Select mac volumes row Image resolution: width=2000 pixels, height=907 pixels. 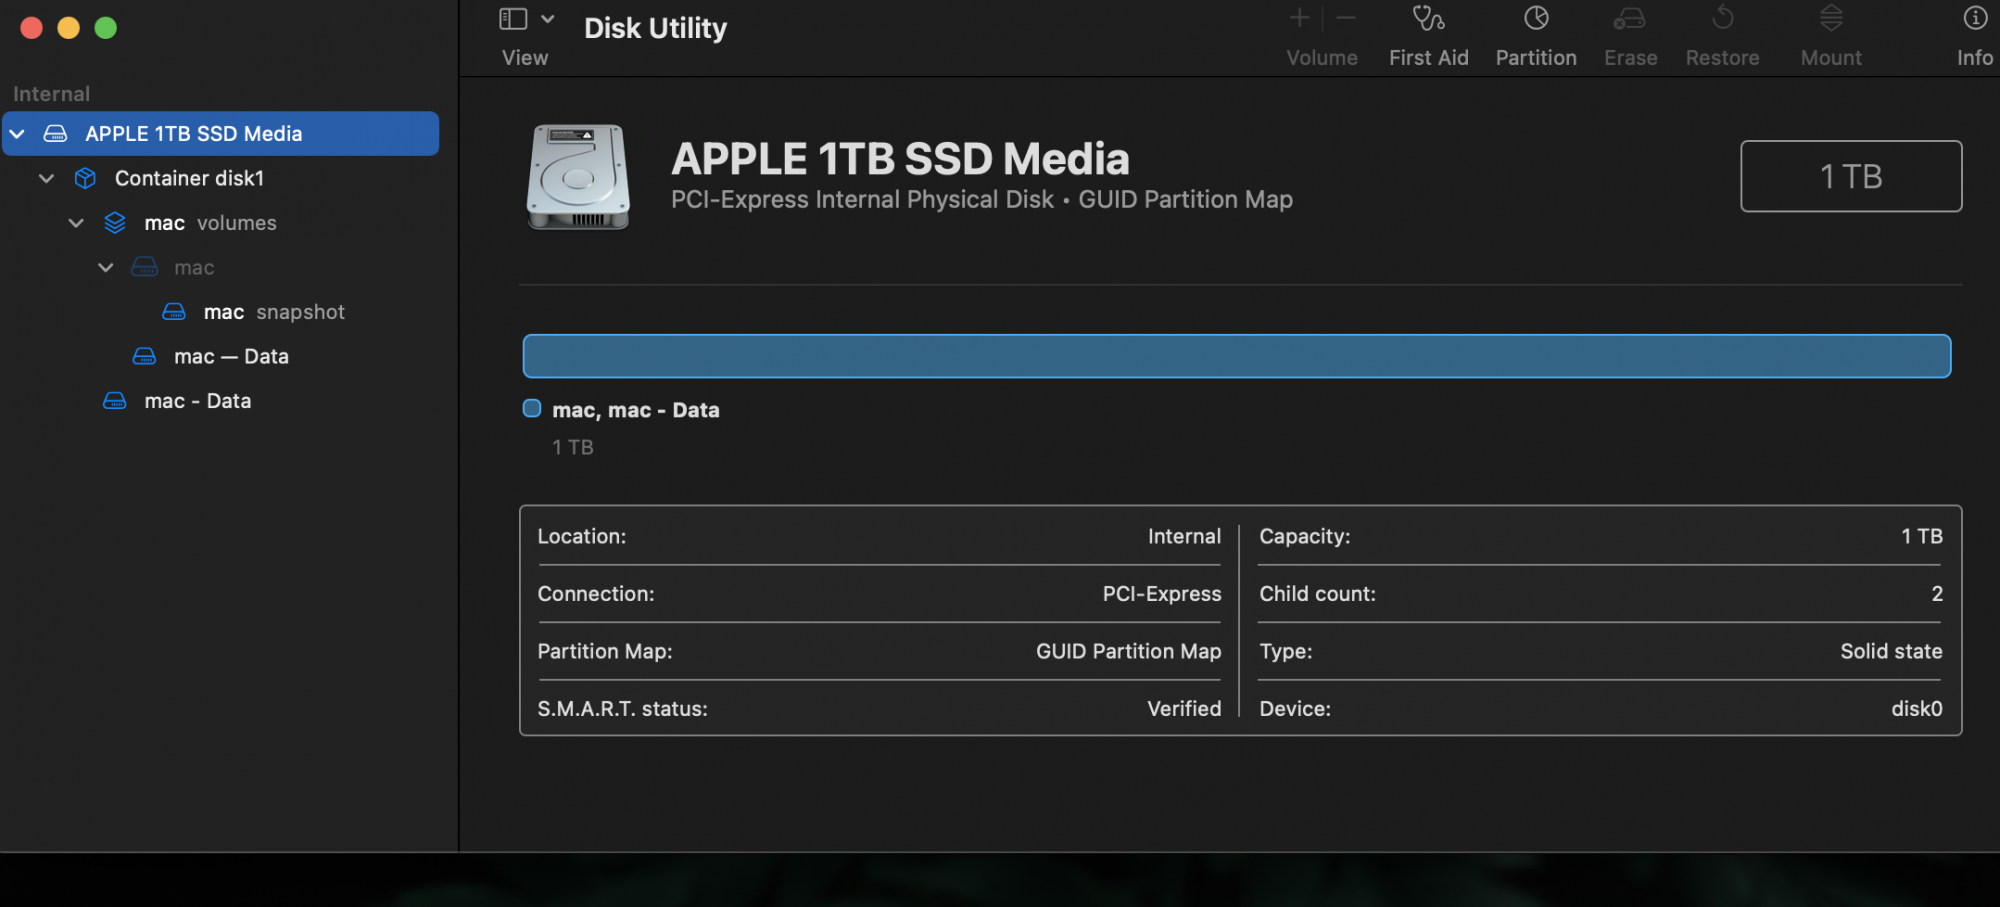click(220, 223)
